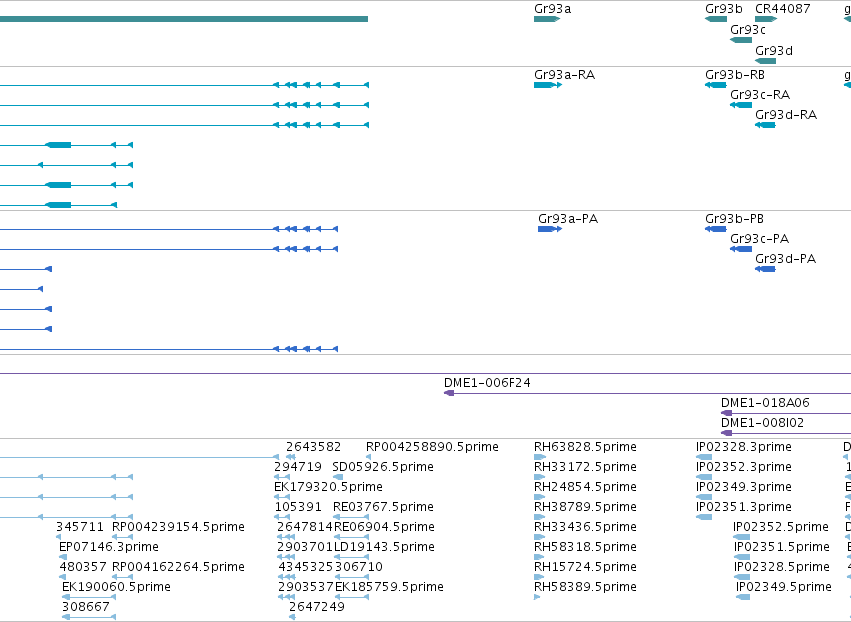Select the CR44087 gene feature

pos(766,19)
